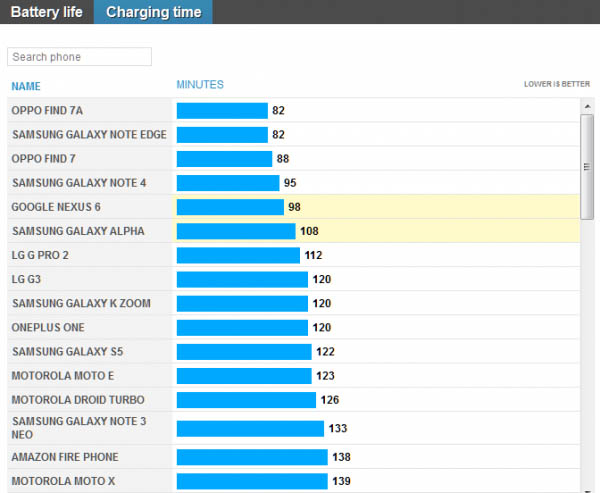
Task: Click the Motorola Droid Turbo bar
Action: point(246,400)
